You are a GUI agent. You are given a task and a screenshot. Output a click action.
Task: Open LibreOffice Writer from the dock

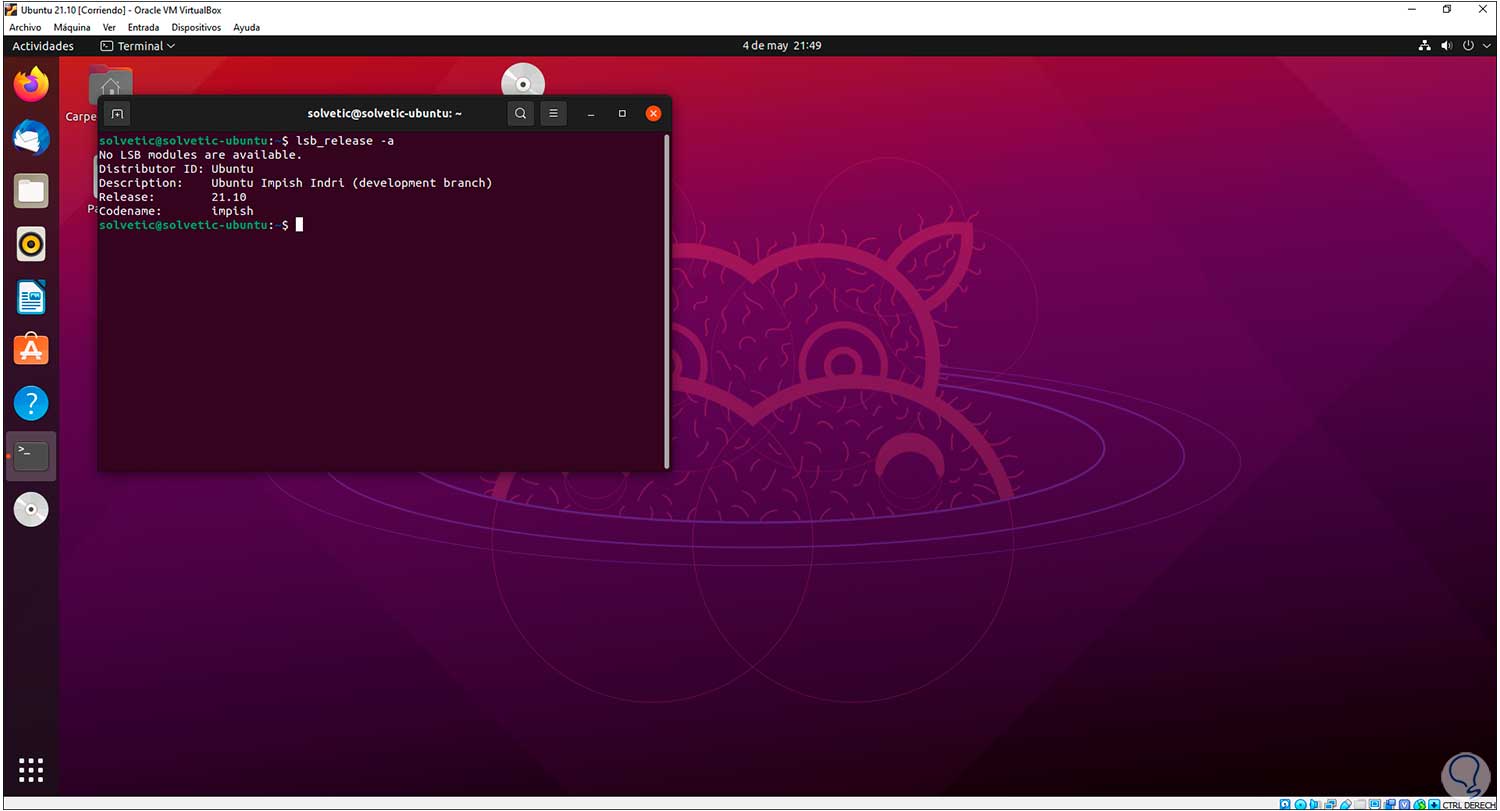click(x=30, y=296)
